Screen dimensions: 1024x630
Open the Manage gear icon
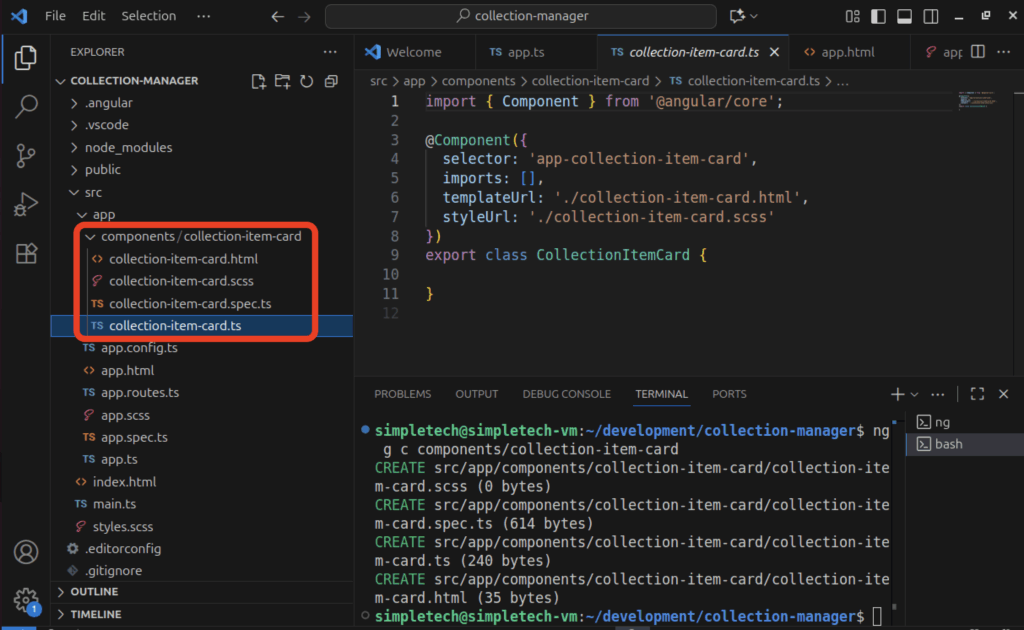point(27,599)
